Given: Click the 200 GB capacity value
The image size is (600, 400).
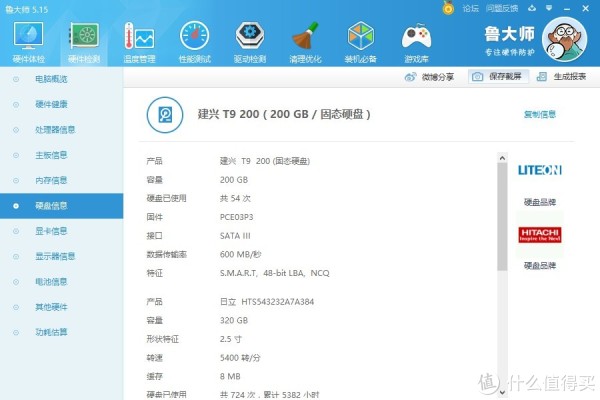Looking at the screenshot, I should click(x=234, y=180).
